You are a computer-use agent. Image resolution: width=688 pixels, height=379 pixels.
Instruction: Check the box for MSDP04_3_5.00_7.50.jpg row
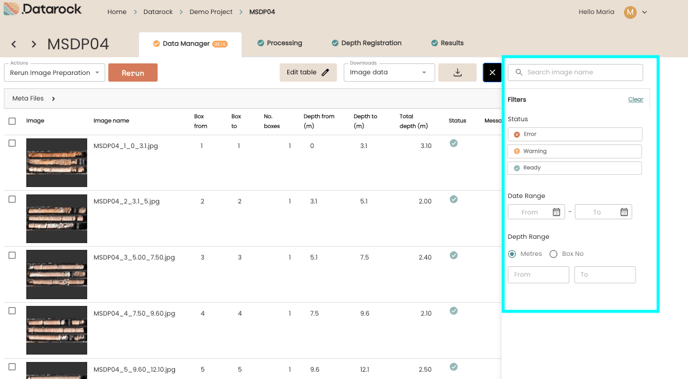point(12,255)
